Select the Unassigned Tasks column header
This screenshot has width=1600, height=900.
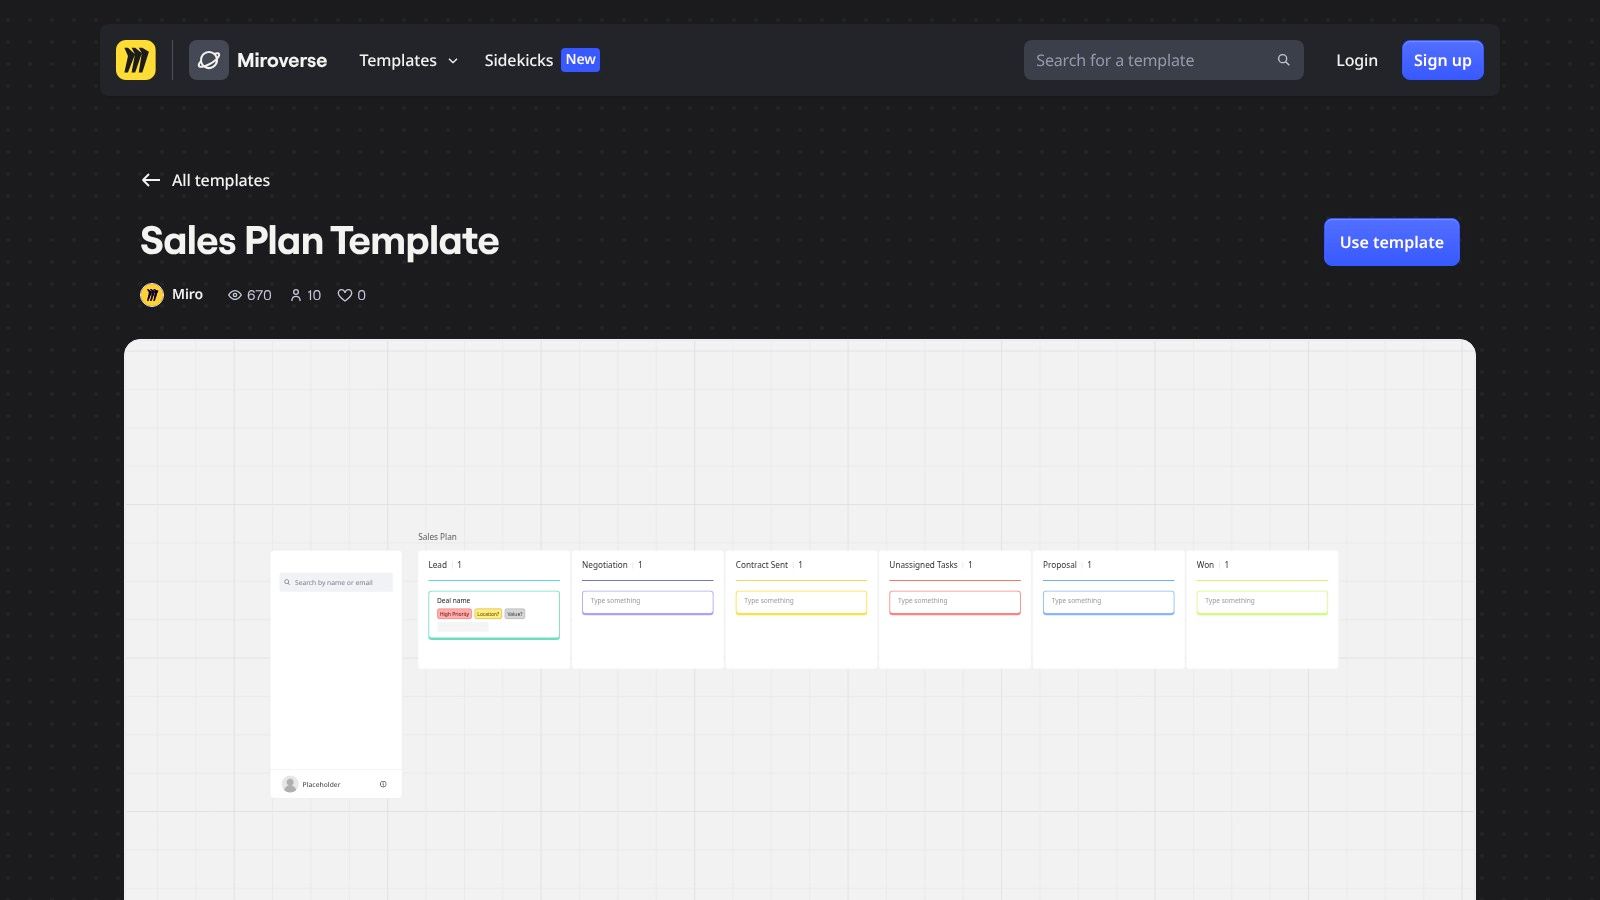[923, 565]
